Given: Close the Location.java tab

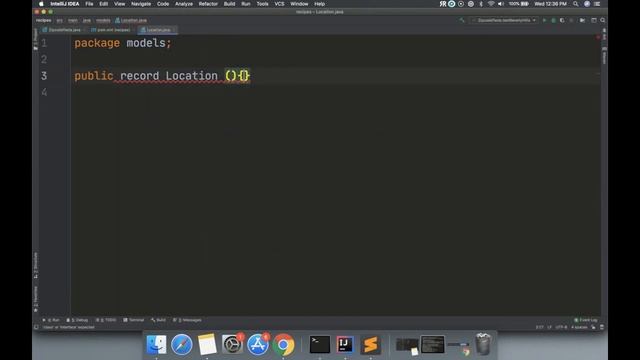Looking at the screenshot, I should coord(174,30).
